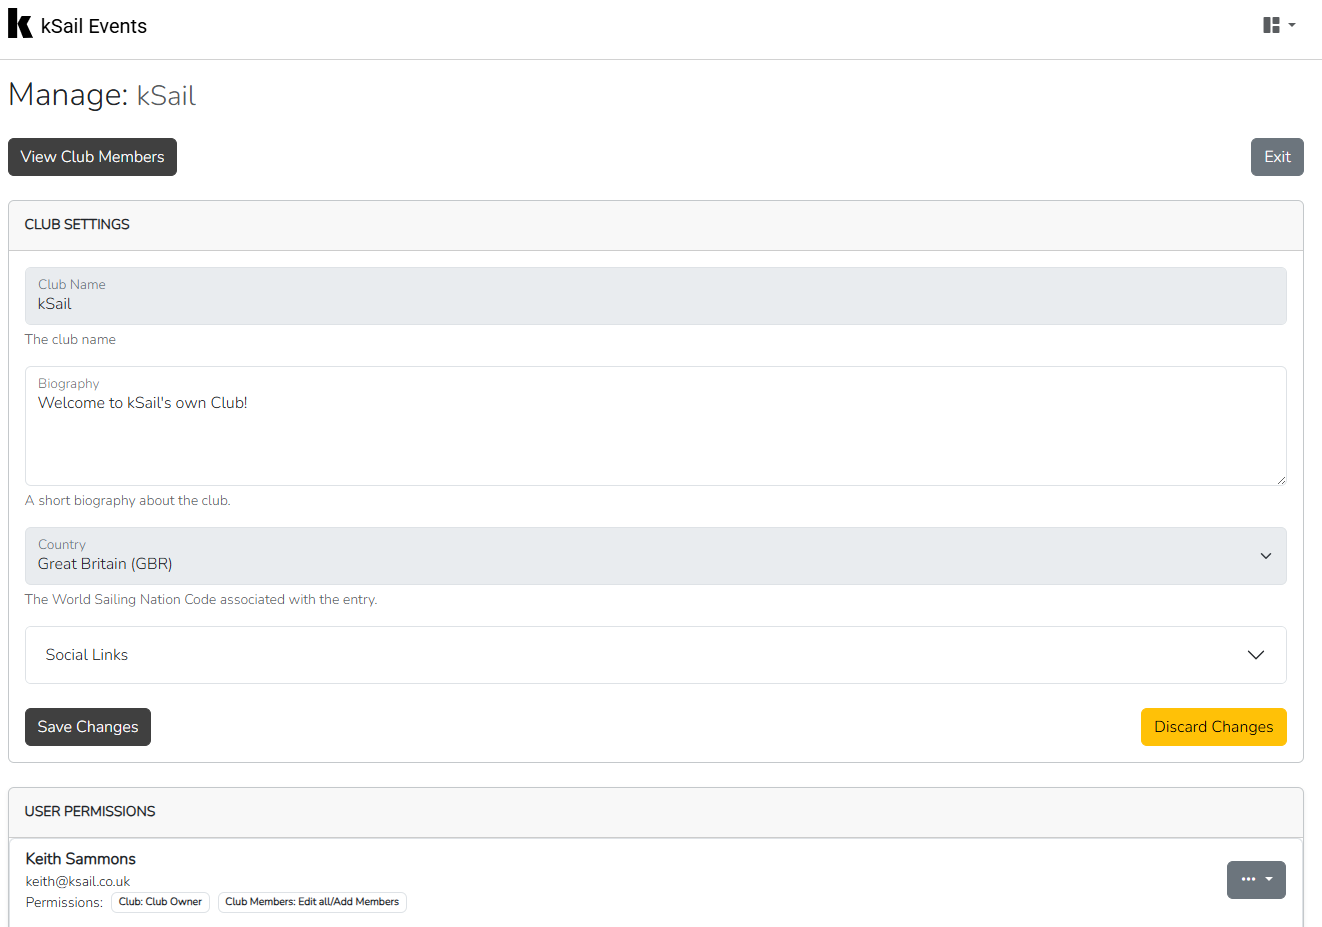Open the dashboard layout menu icon
Image resolution: width=1322 pixels, height=927 pixels.
(x=1278, y=25)
